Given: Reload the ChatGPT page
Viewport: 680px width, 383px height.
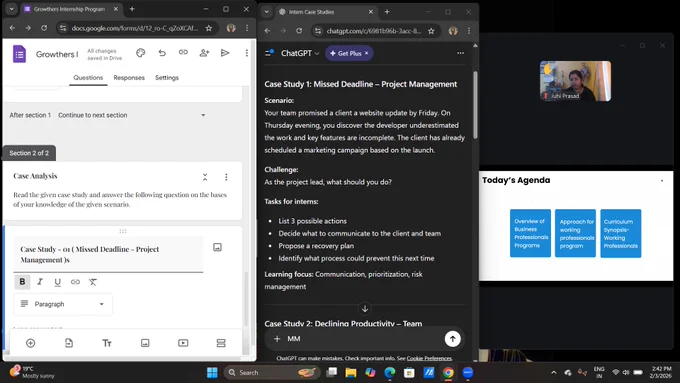Looking at the screenshot, I should (x=299, y=31).
